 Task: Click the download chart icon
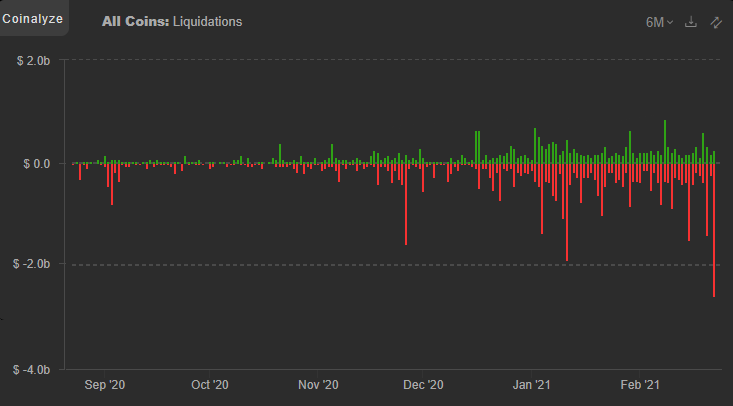coord(691,22)
